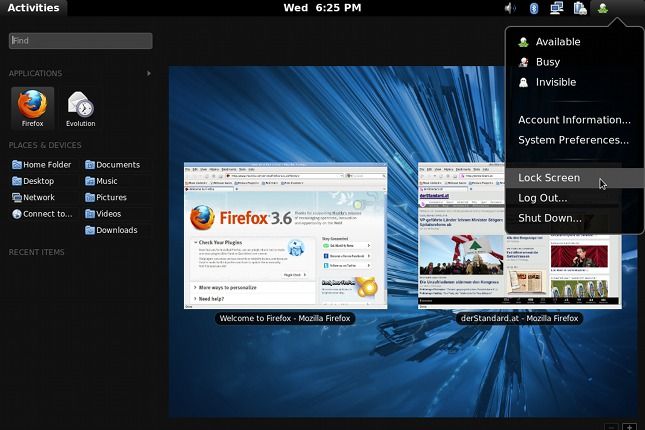
Task: Click the Invisible ghost icon in menu
Action: pyautogui.click(x=523, y=82)
